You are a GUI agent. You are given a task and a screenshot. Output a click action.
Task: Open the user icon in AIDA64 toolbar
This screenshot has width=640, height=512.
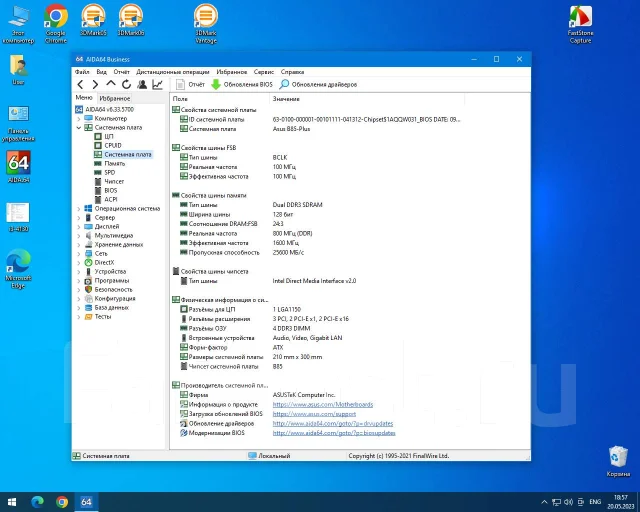(142, 85)
